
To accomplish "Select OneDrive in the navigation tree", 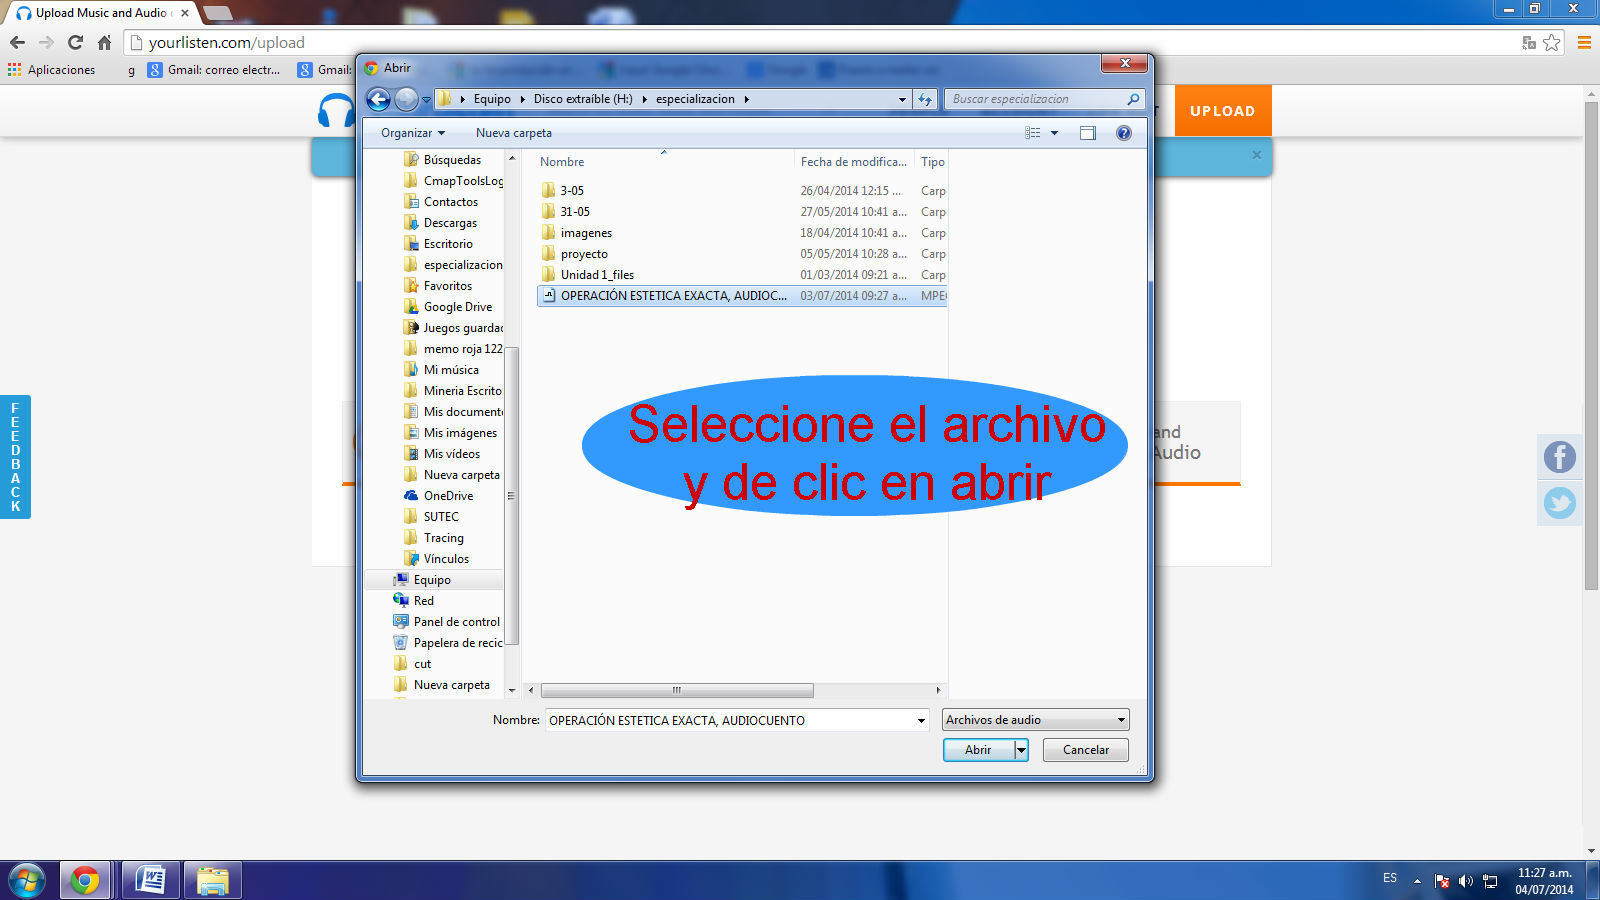I will [x=448, y=496].
